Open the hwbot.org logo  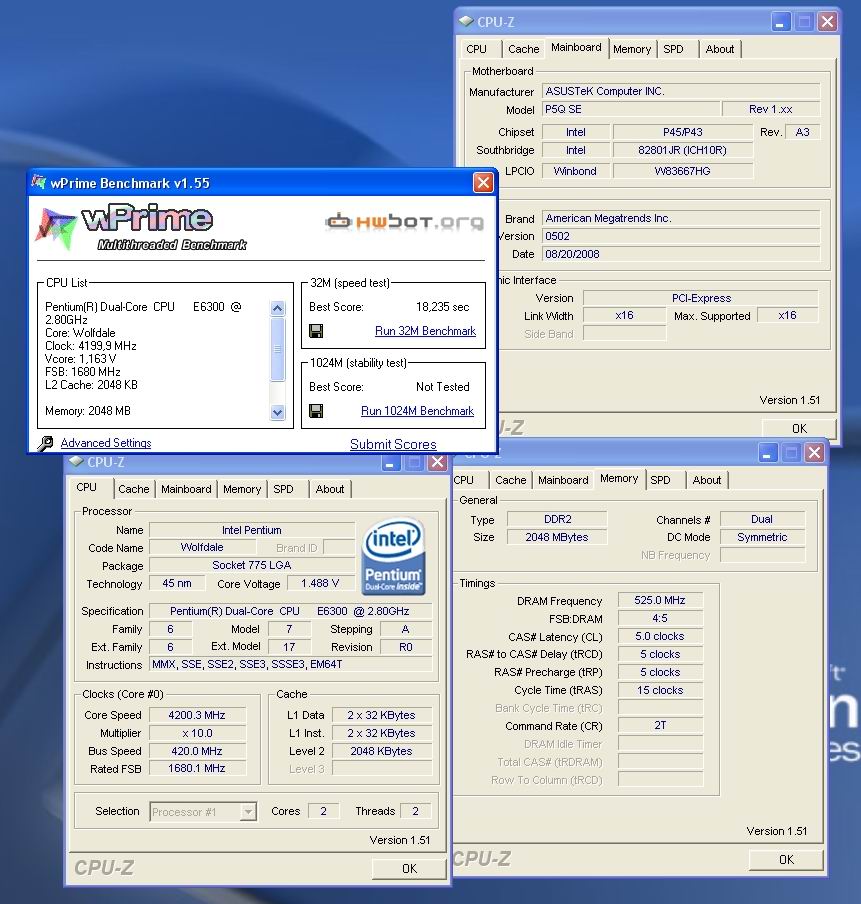tap(404, 221)
